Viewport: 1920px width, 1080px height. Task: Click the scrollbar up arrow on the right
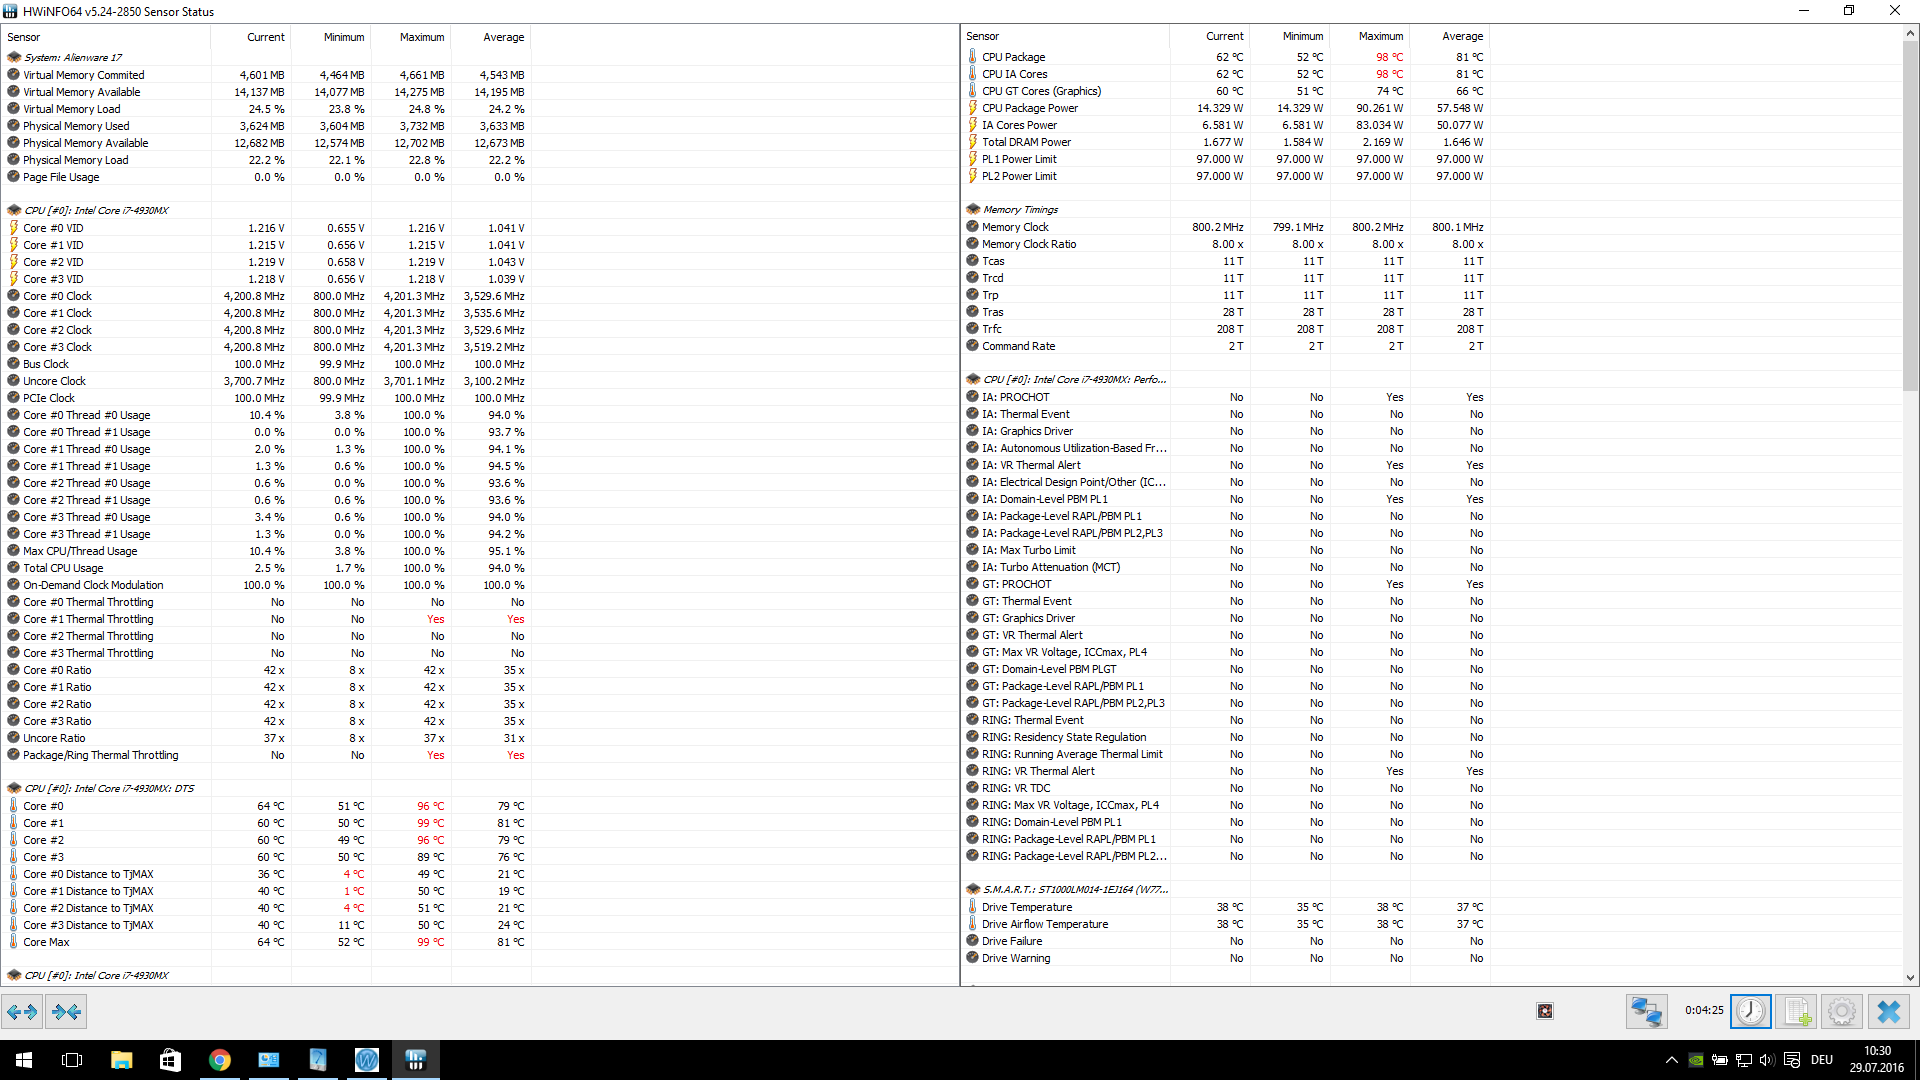click(x=1910, y=33)
